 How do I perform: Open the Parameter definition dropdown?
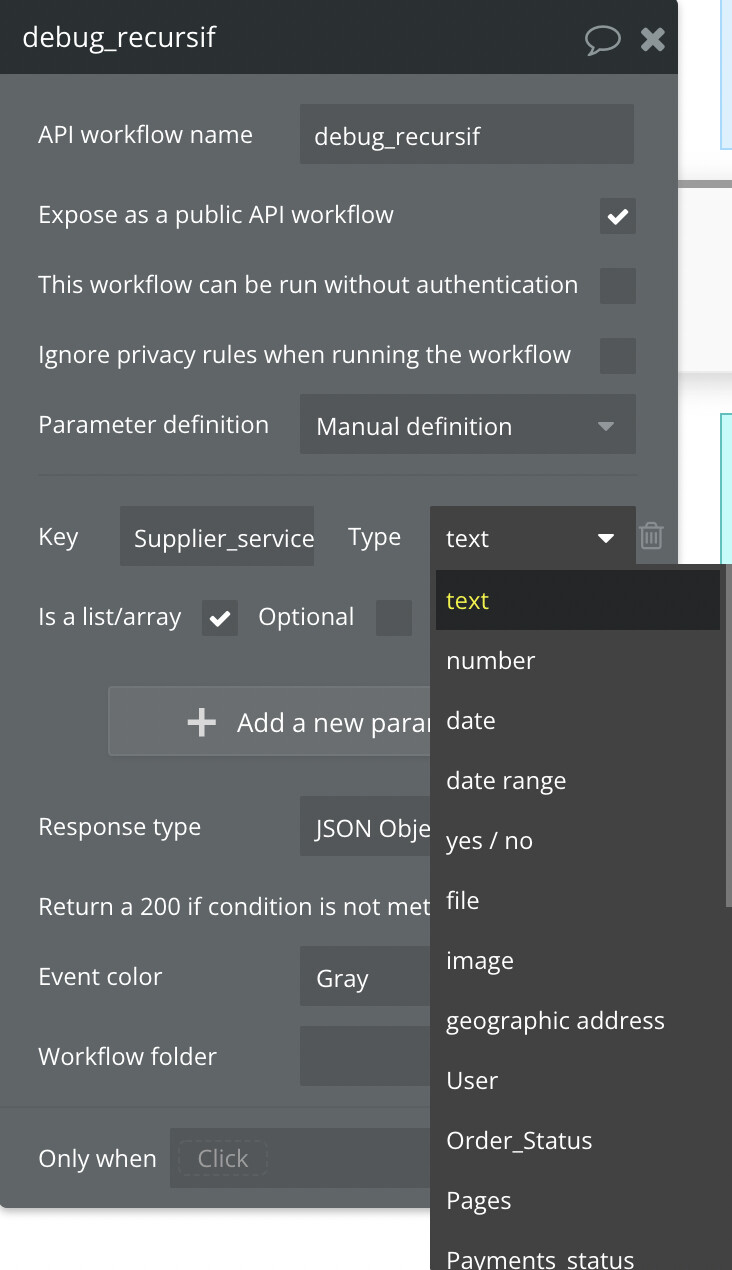click(467, 426)
